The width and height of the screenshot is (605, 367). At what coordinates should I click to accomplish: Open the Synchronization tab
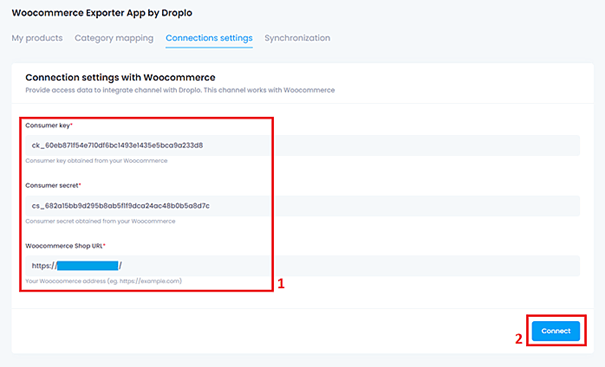tap(297, 38)
